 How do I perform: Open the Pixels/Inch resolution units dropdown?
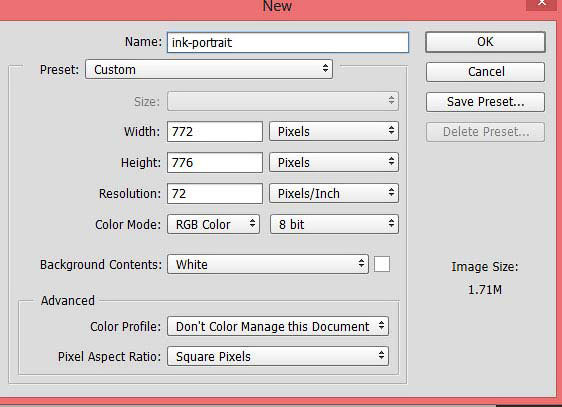(334, 193)
